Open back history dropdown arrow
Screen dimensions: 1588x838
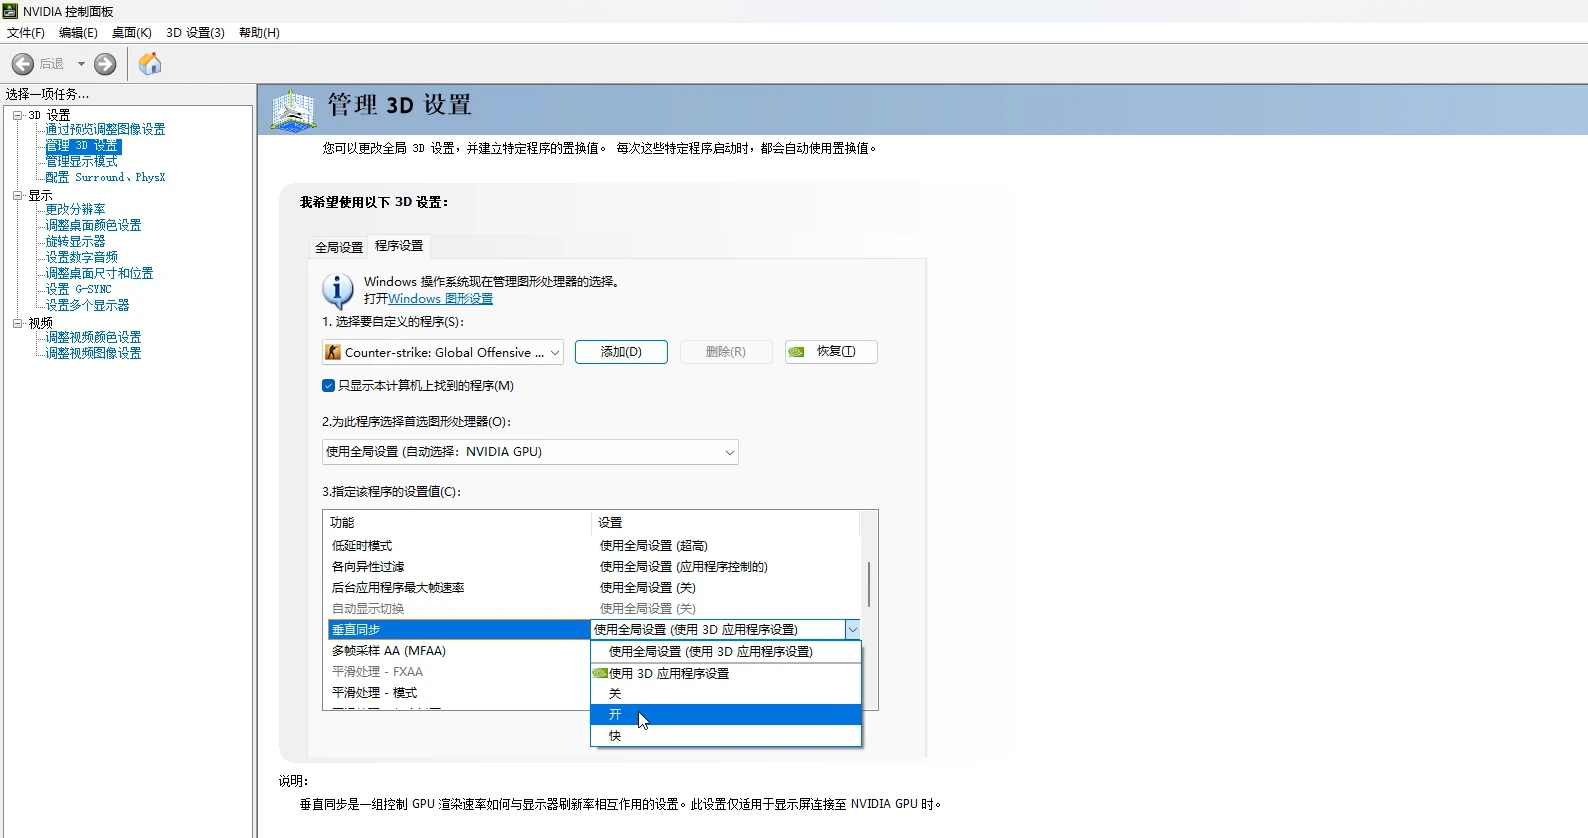point(81,64)
